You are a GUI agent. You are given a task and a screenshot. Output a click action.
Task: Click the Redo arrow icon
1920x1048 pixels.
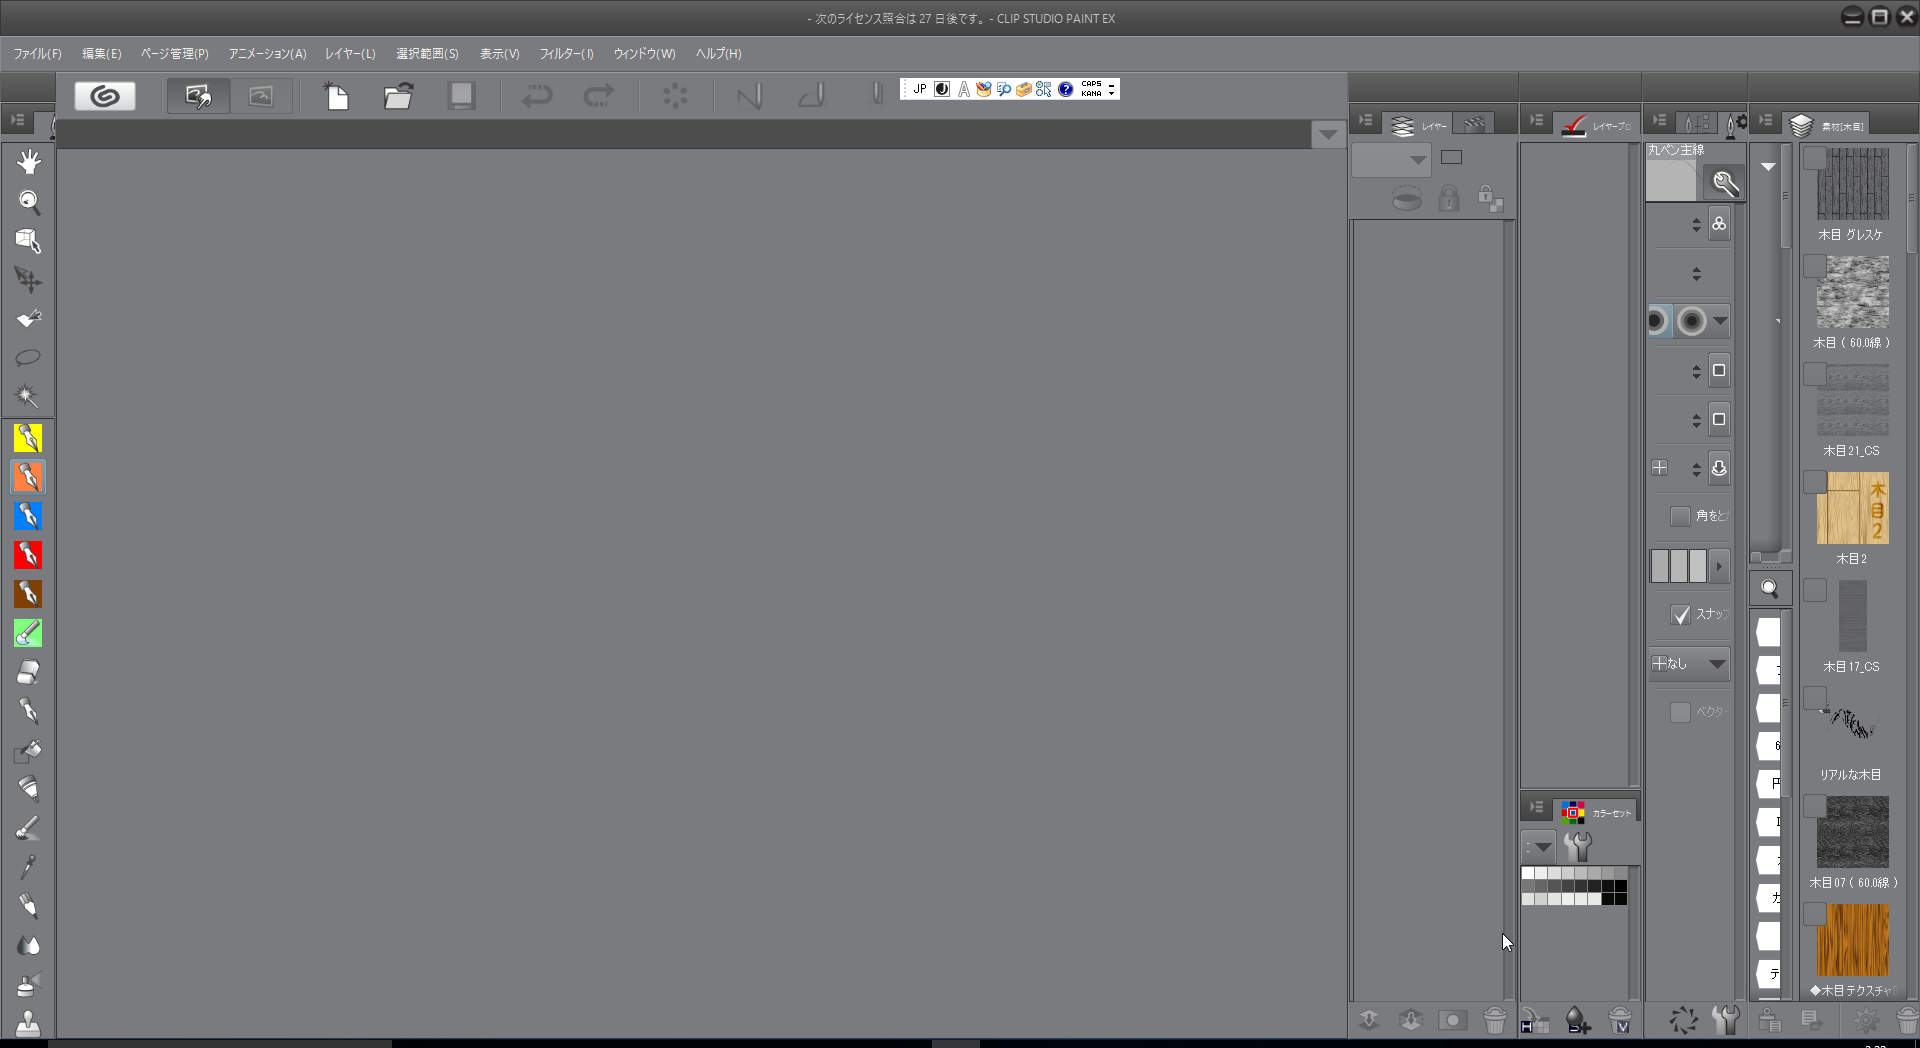pyautogui.click(x=599, y=96)
